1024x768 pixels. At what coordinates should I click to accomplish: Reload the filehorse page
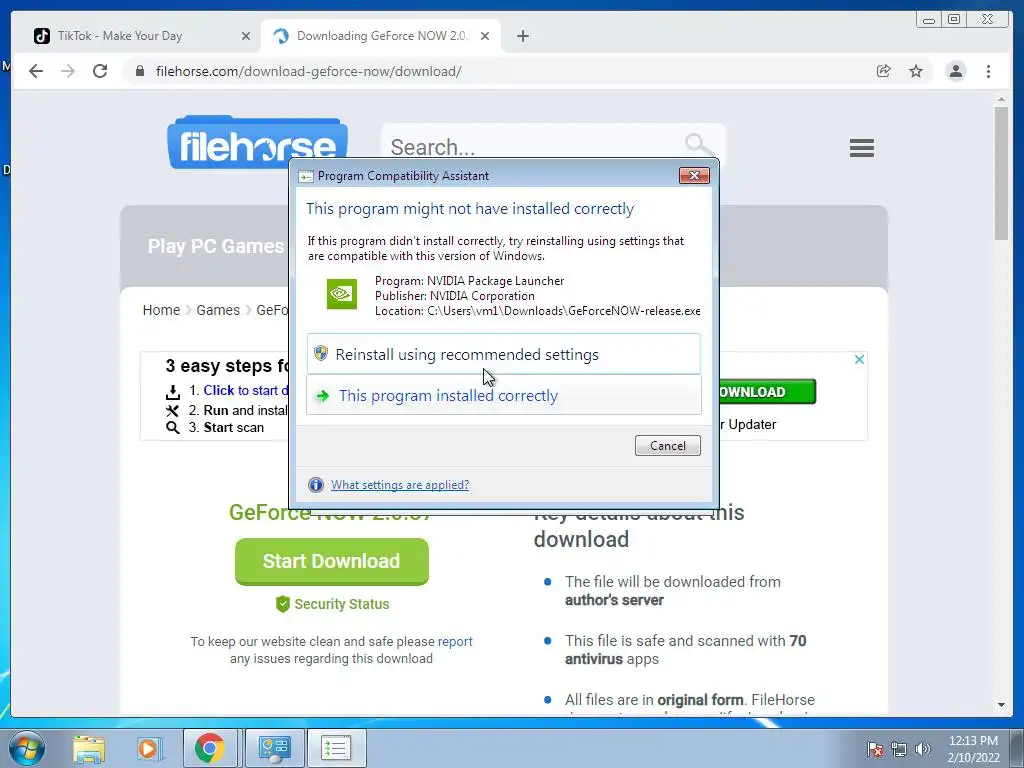point(100,71)
